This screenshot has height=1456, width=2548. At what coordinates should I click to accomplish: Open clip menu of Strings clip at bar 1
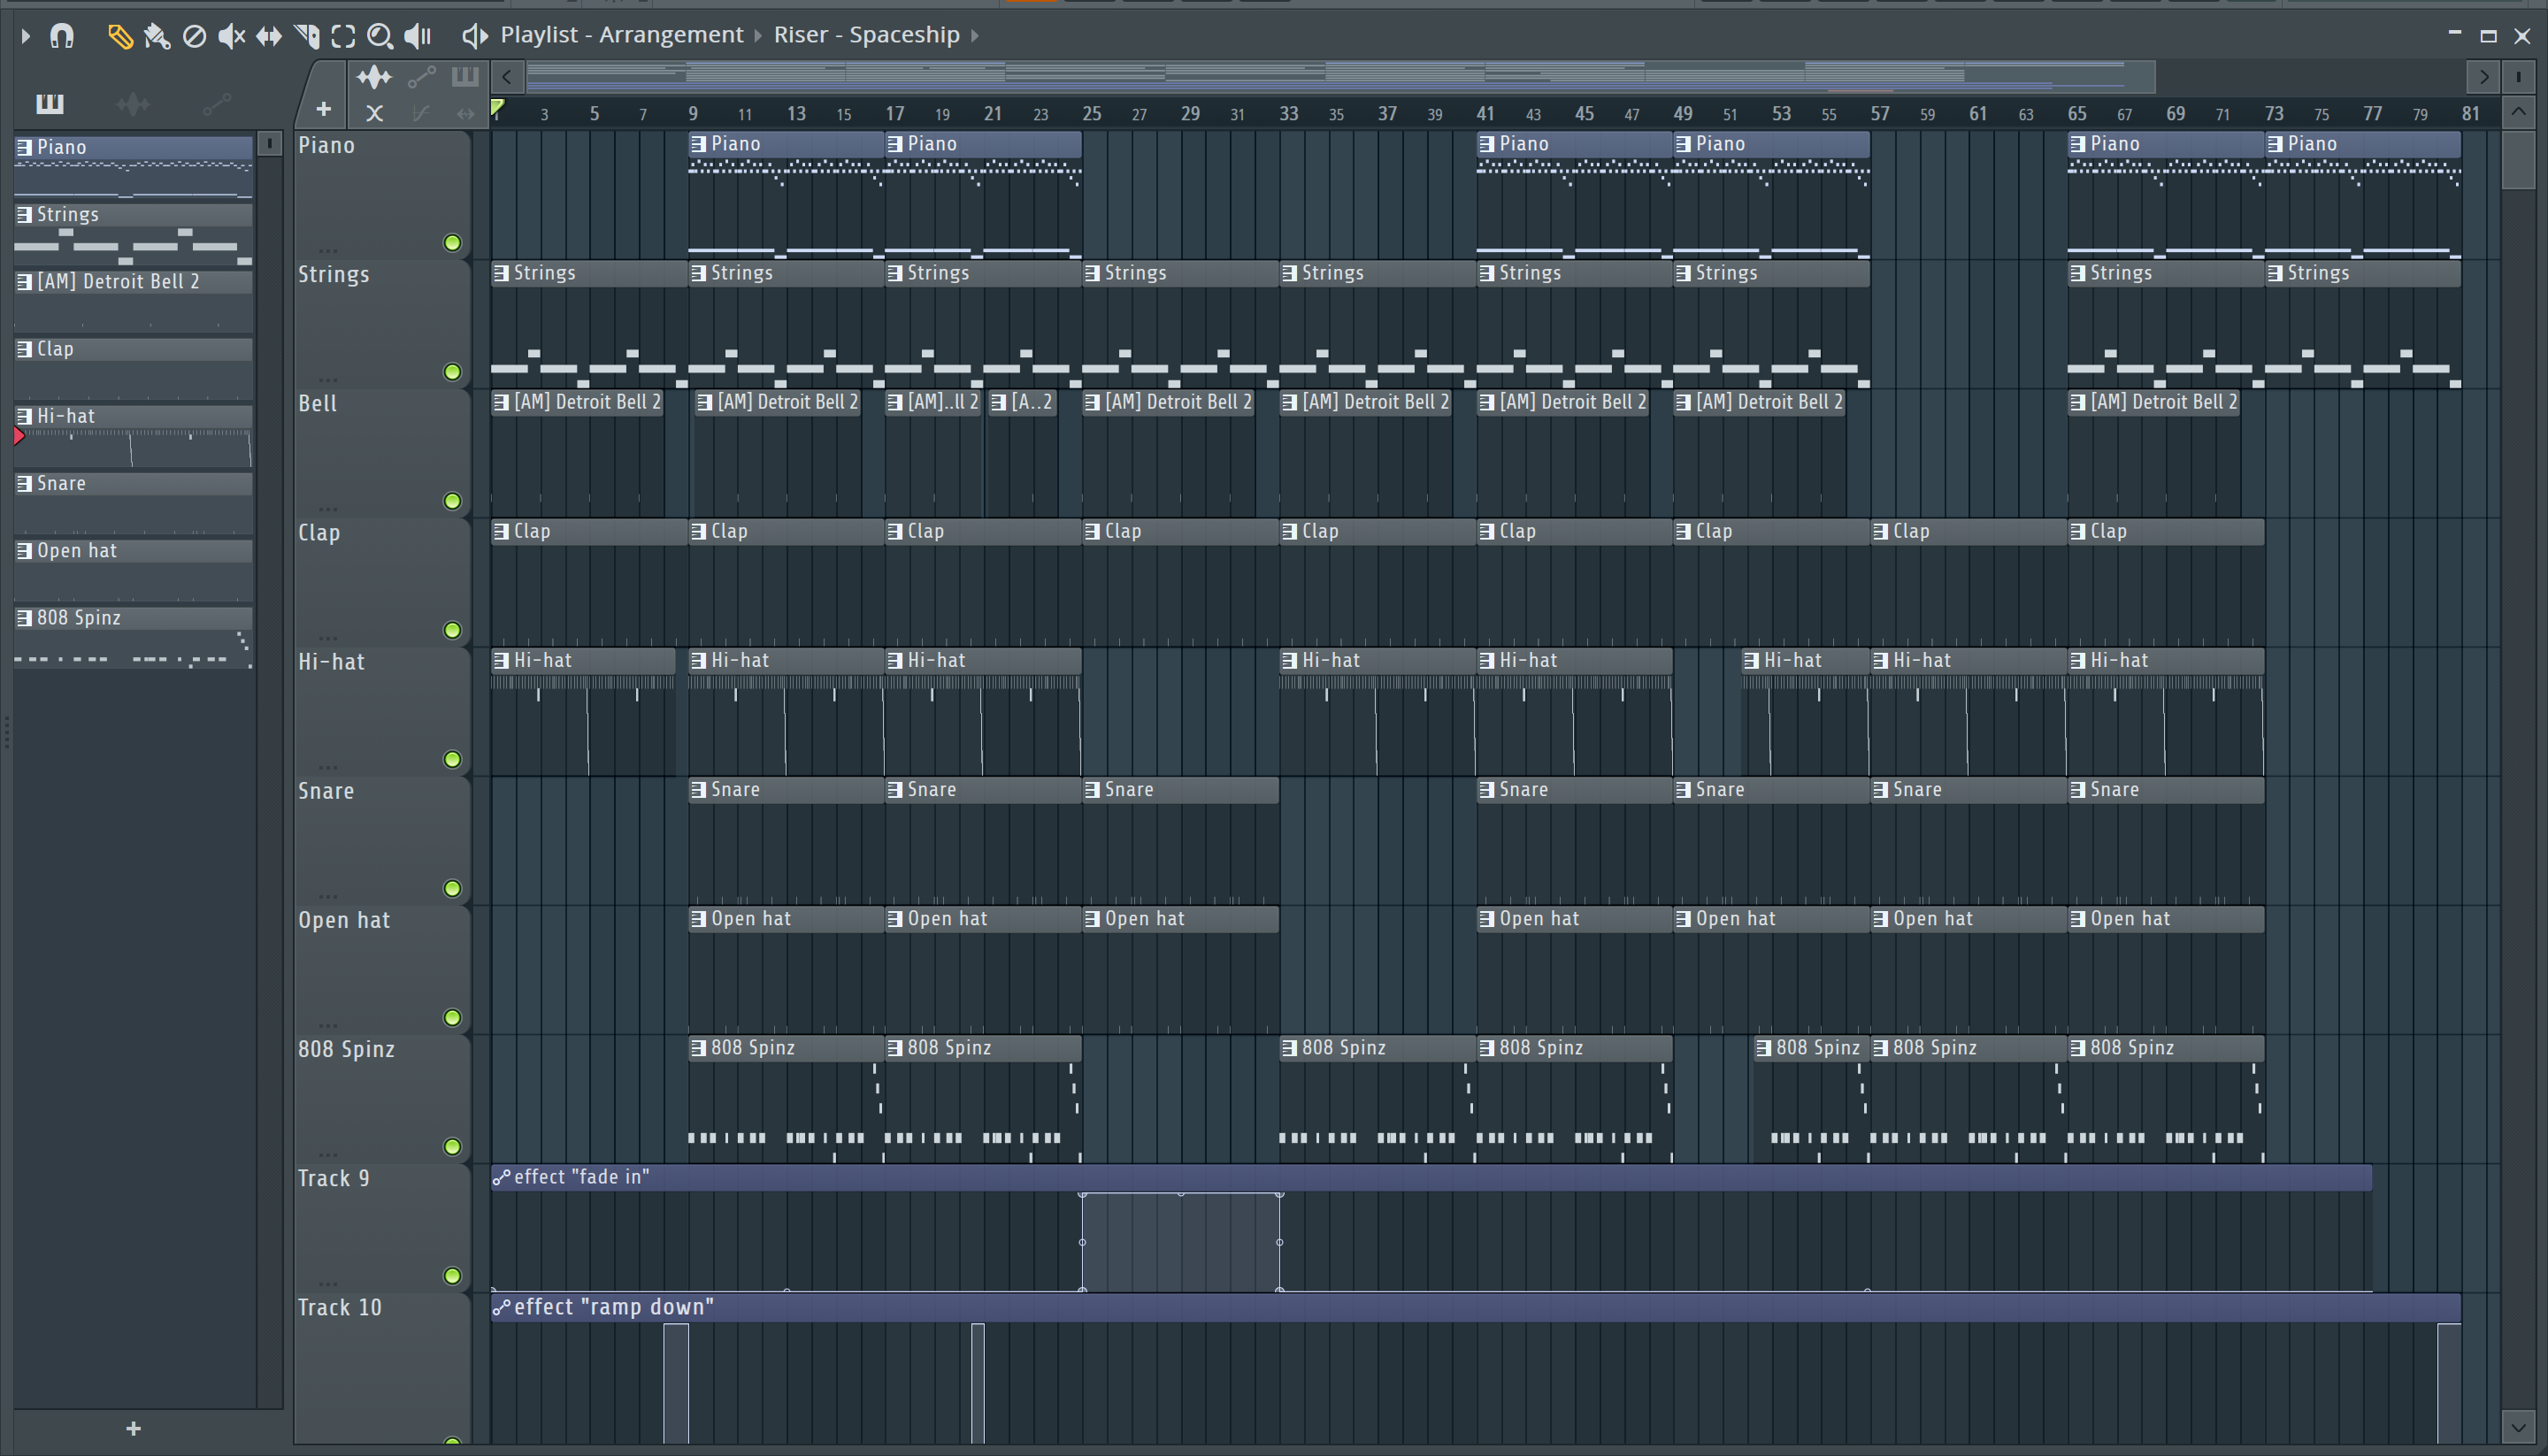(502, 273)
